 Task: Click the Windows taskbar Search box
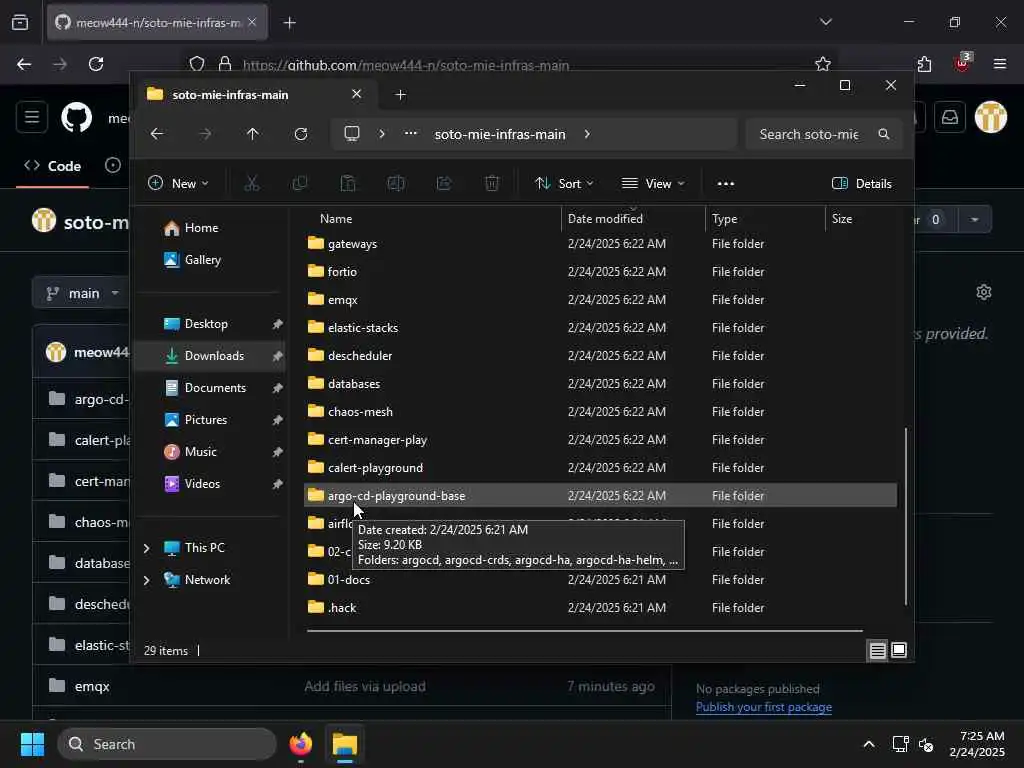[x=167, y=744]
